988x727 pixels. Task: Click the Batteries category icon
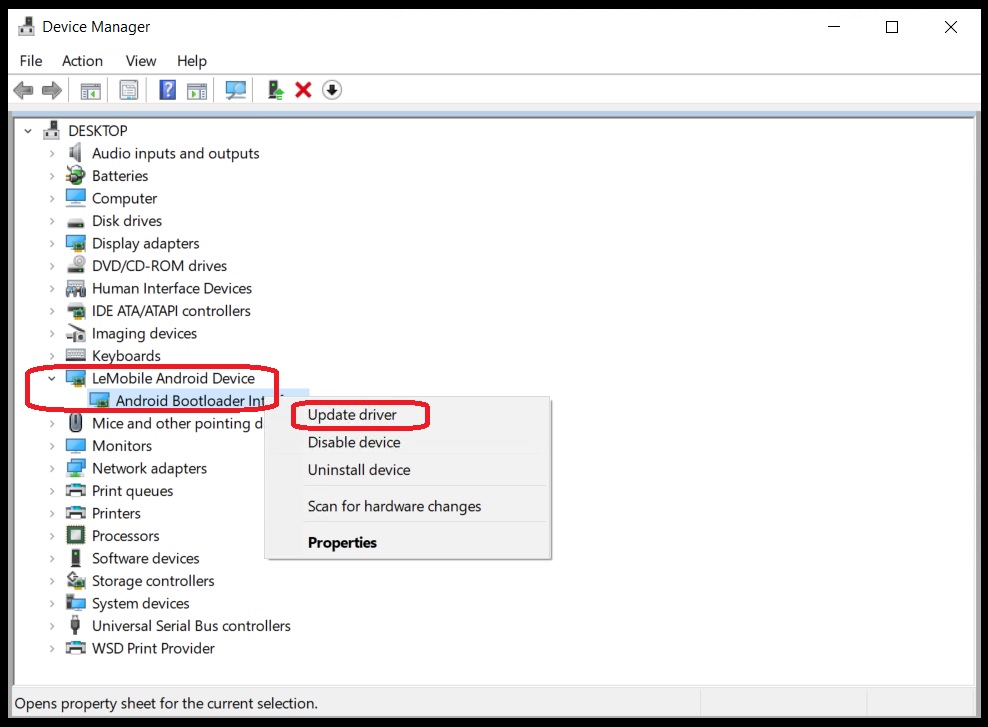click(x=76, y=175)
